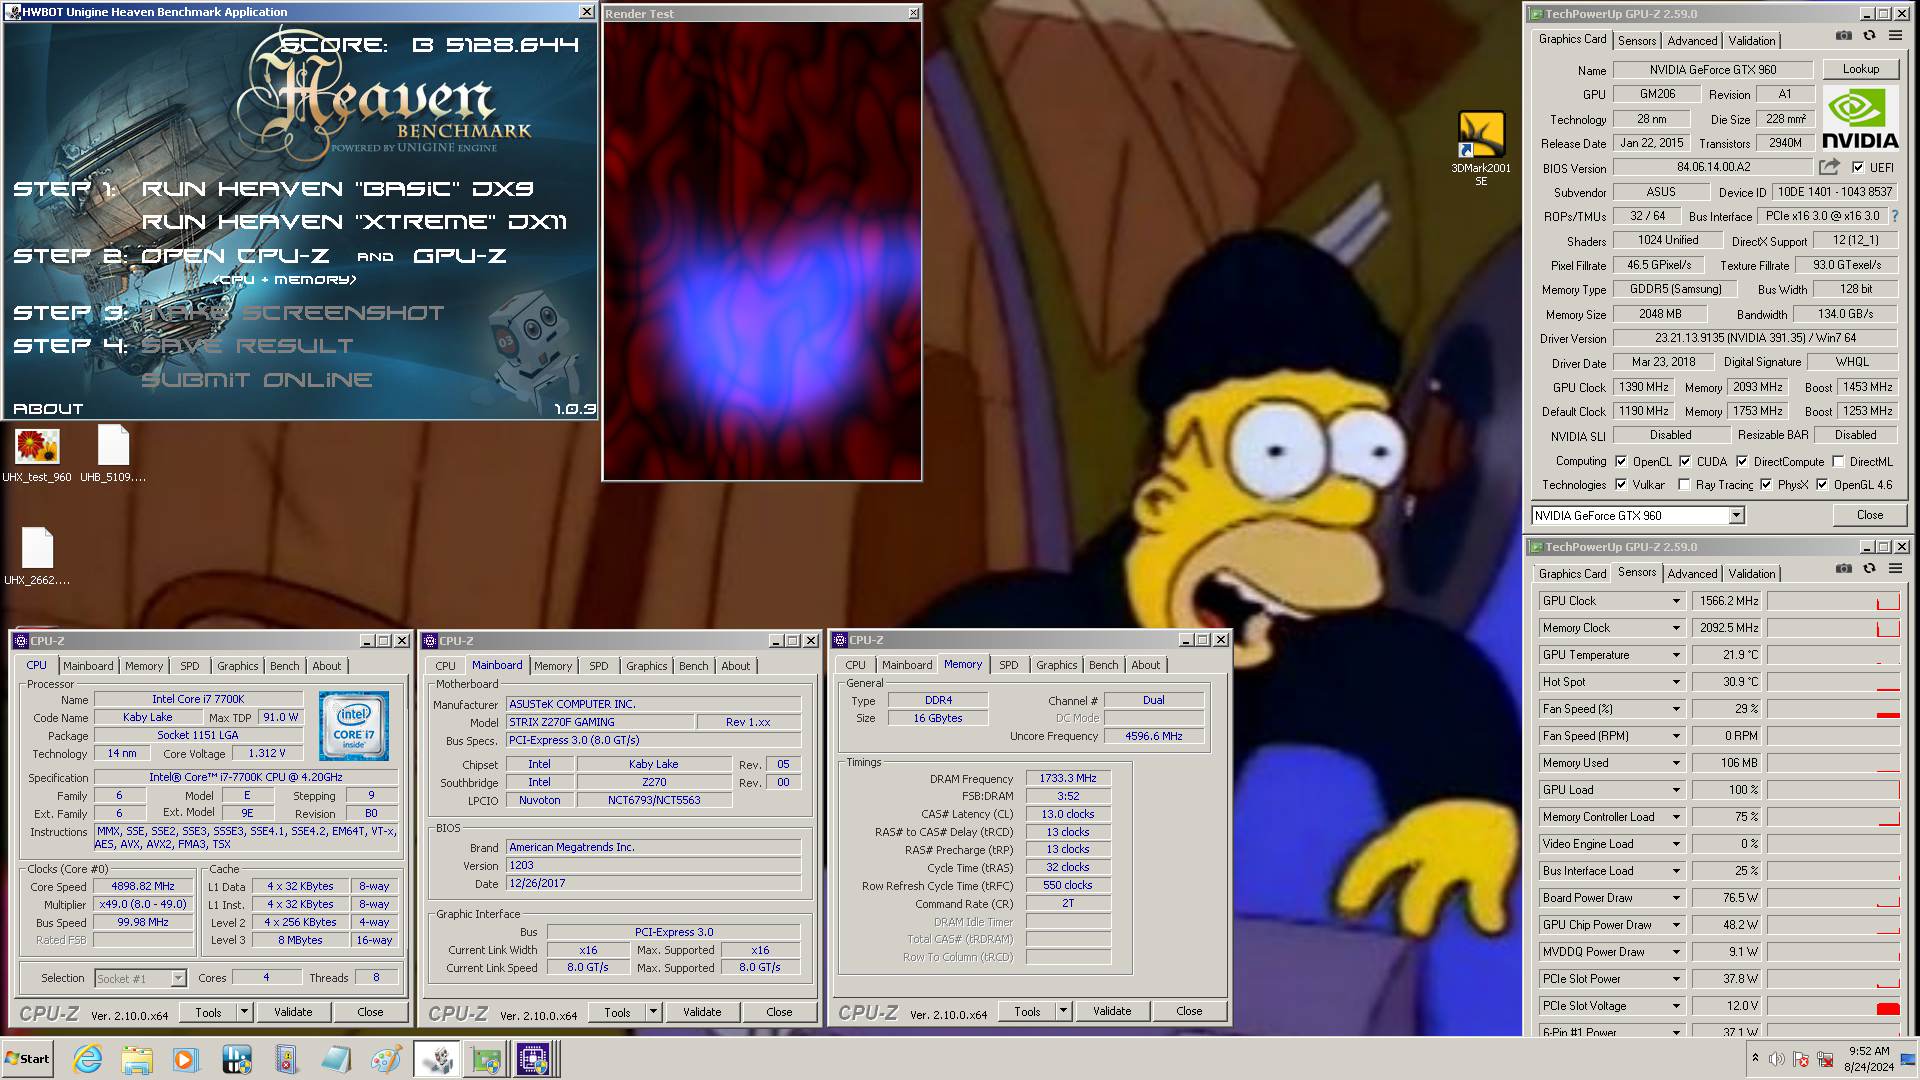
Task: Launch Windows Media Player from the taskbar
Action: click(185, 1059)
